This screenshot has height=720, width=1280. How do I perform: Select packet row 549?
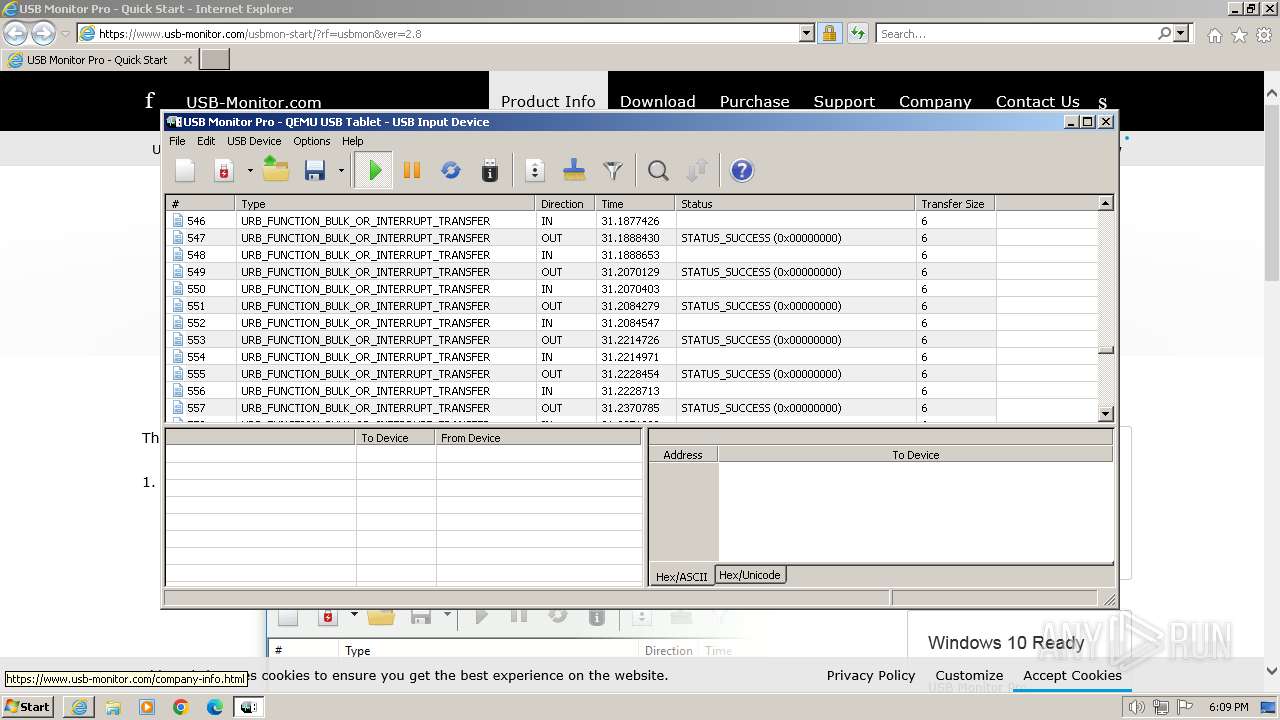click(632, 272)
